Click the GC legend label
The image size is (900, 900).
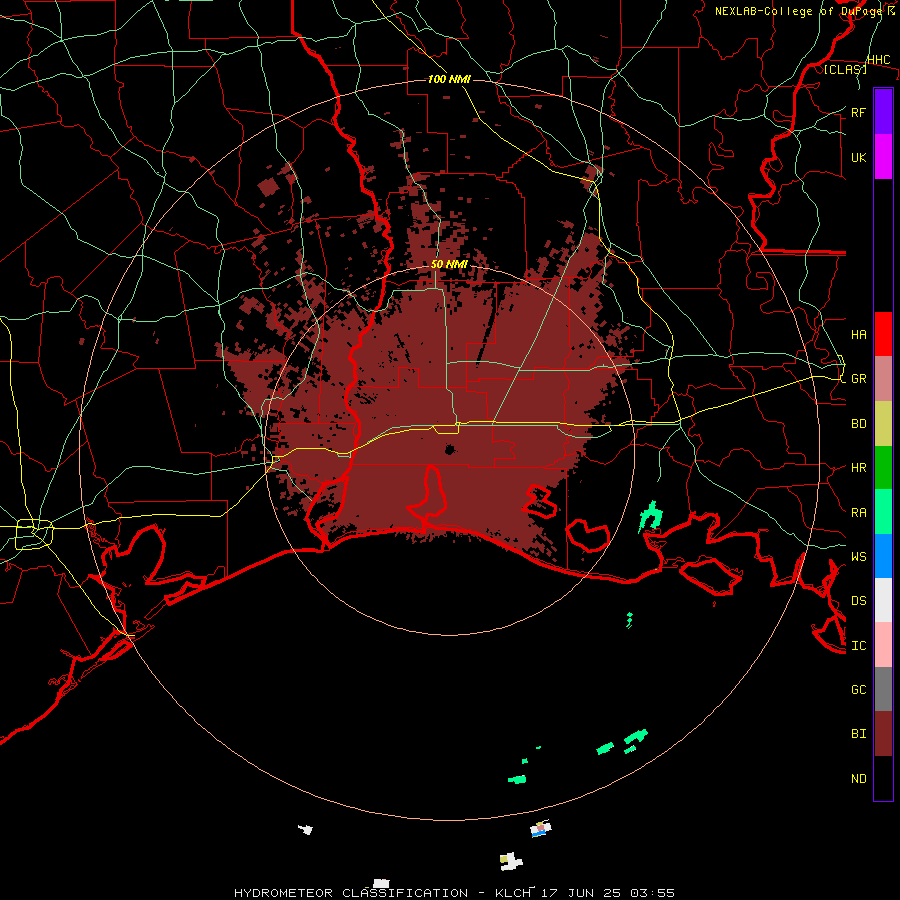pos(858,689)
